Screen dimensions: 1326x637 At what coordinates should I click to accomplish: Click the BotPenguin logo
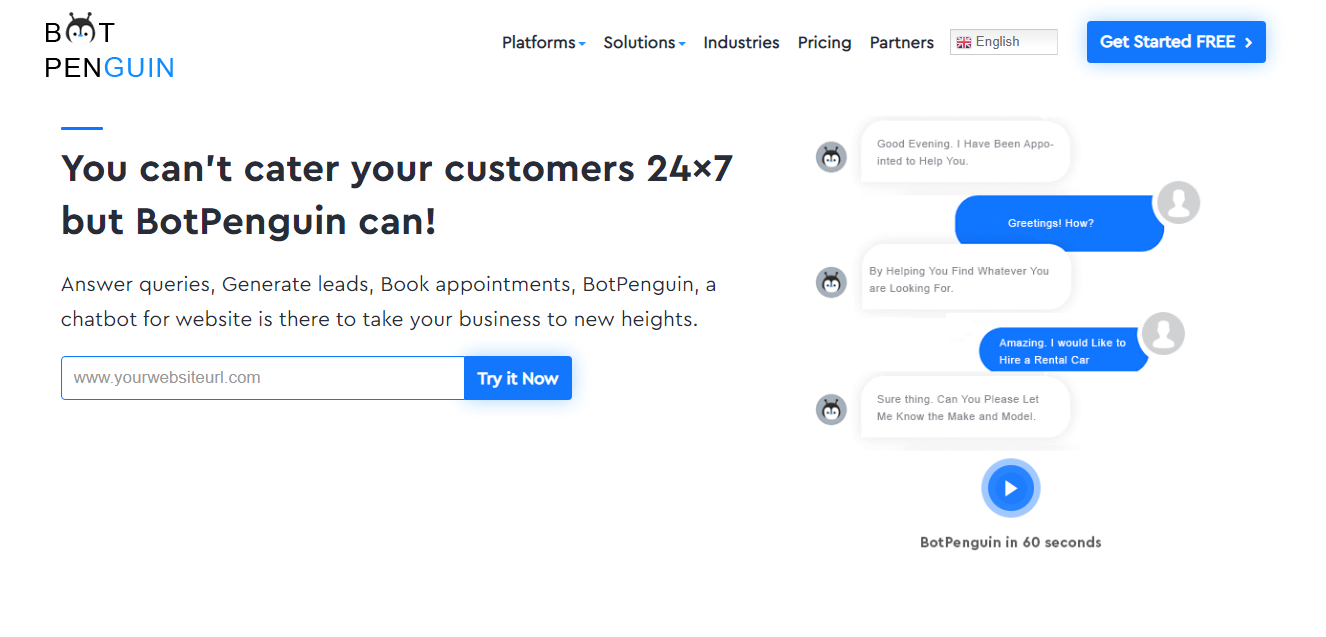pyautogui.click(x=109, y=48)
